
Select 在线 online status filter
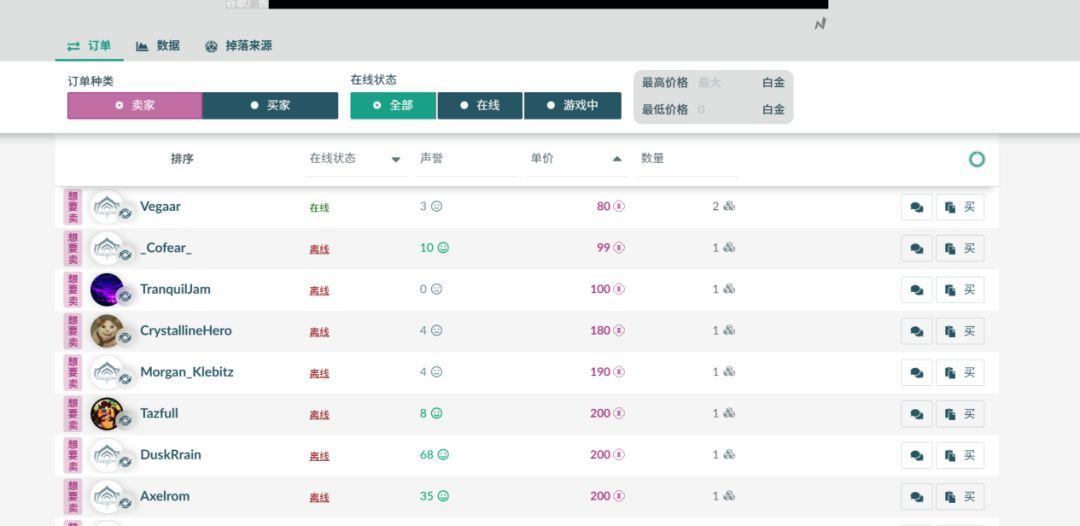(x=480, y=105)
